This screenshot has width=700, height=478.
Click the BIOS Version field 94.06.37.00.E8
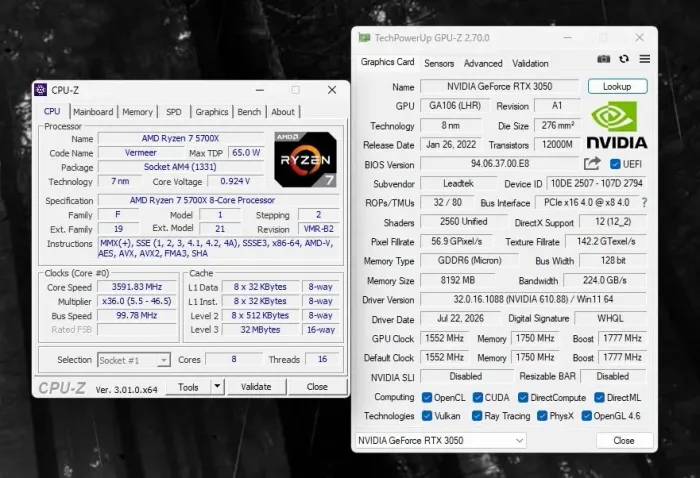click(x=500, y=164)
